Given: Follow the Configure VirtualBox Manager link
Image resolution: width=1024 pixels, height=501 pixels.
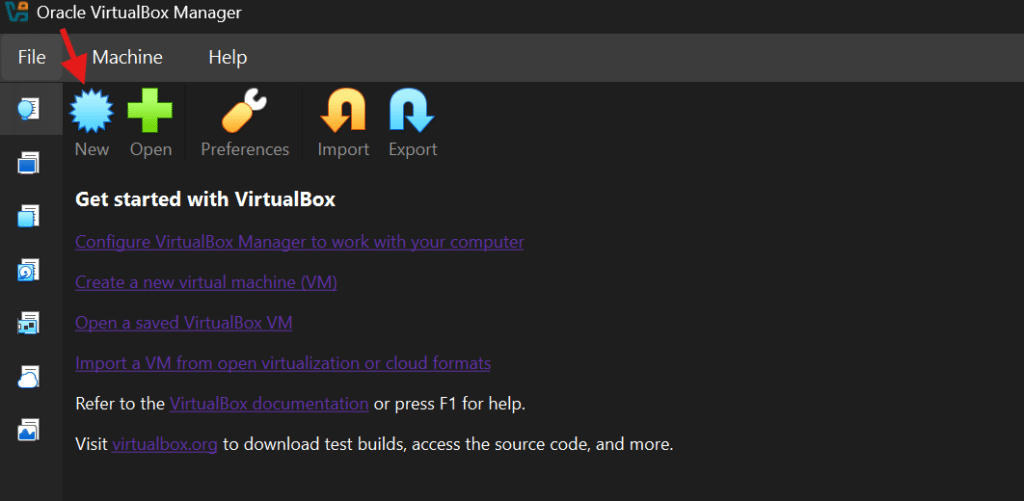Looking at the screenshot, I should (299, 242).
